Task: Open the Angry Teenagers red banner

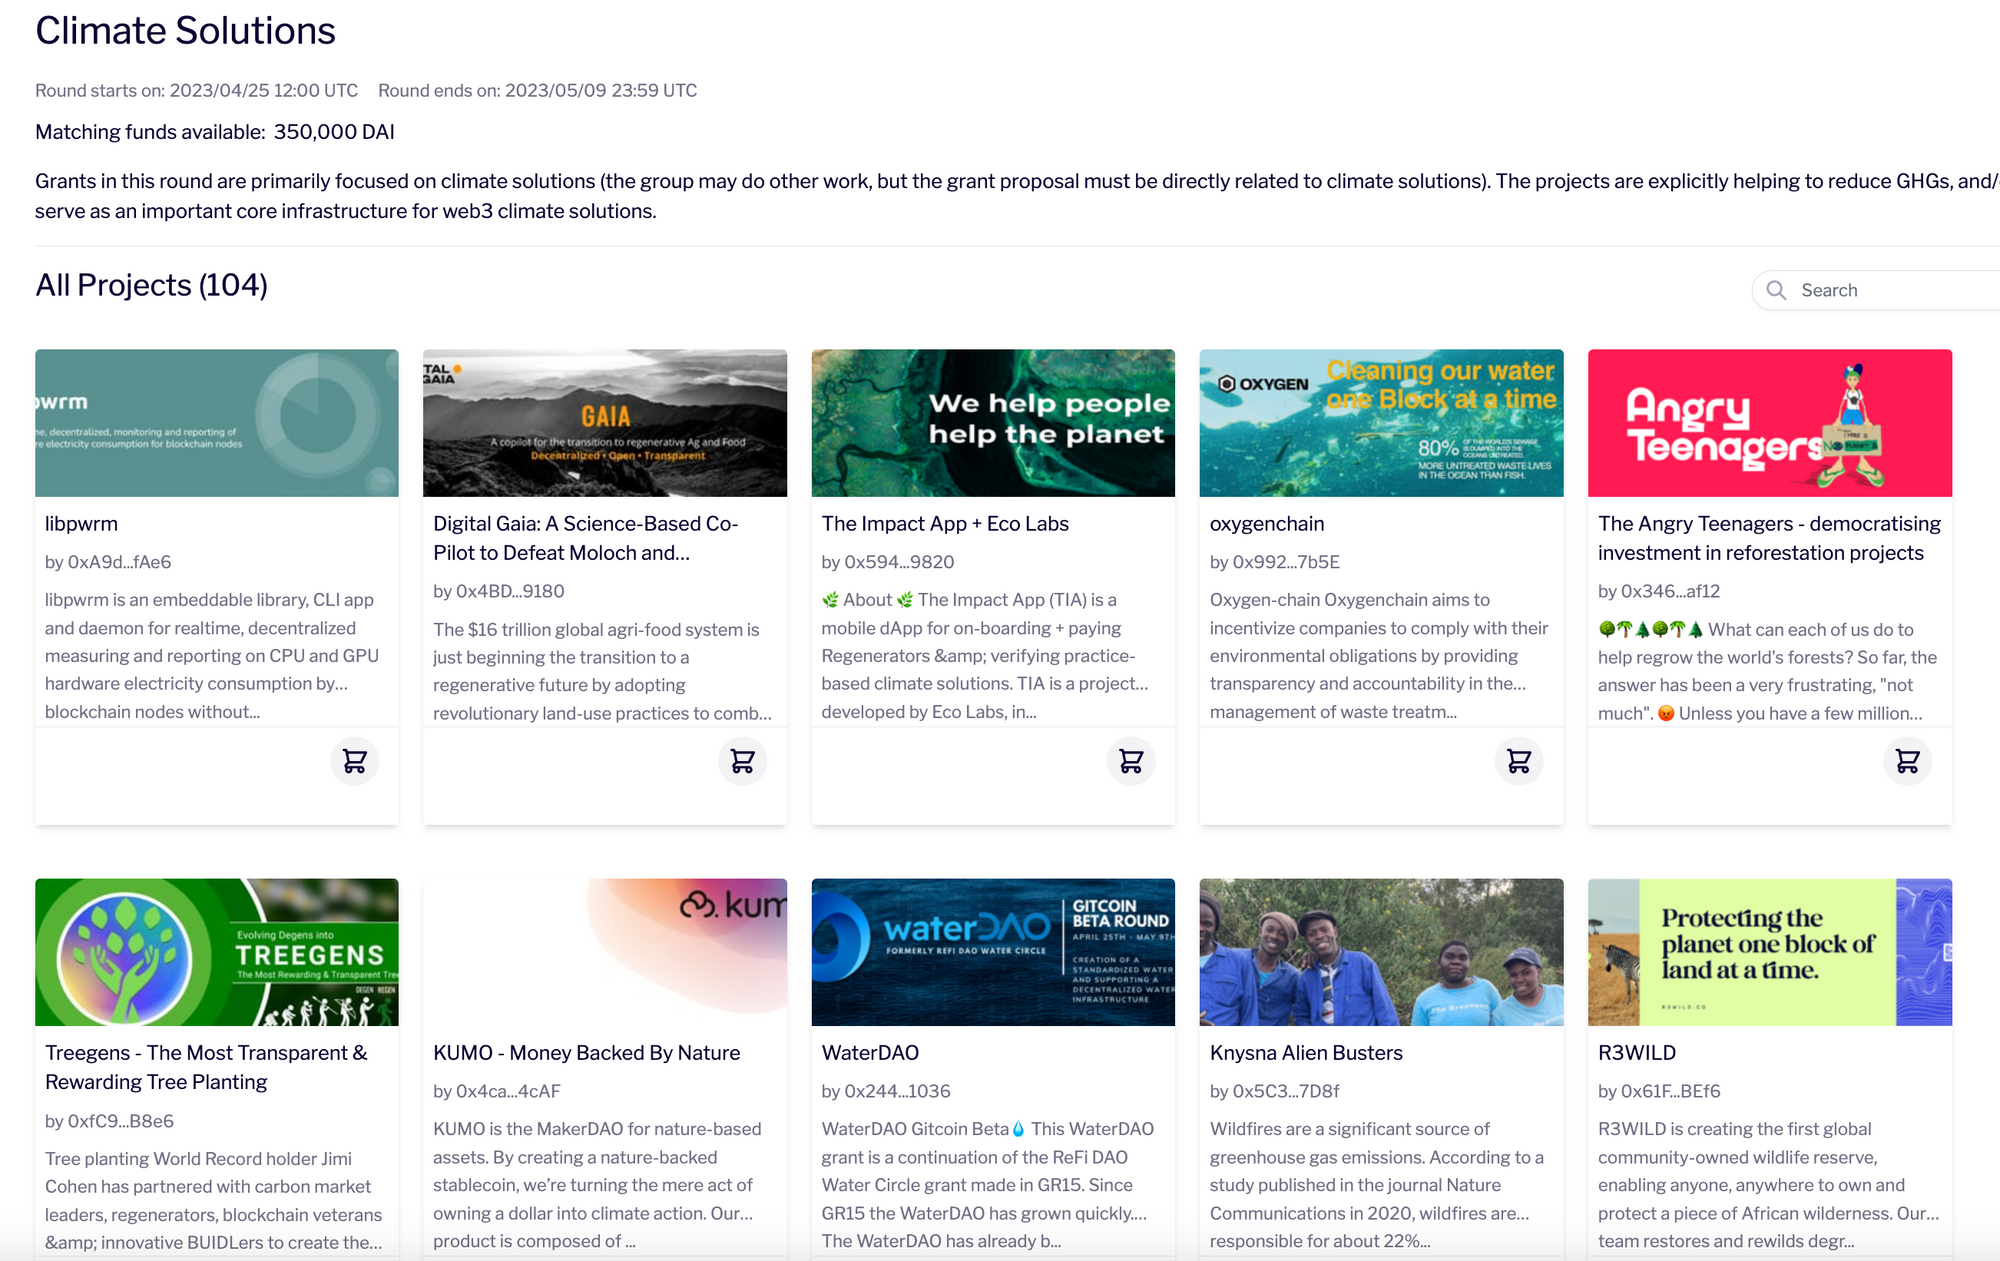Action: pos(1769,422)
